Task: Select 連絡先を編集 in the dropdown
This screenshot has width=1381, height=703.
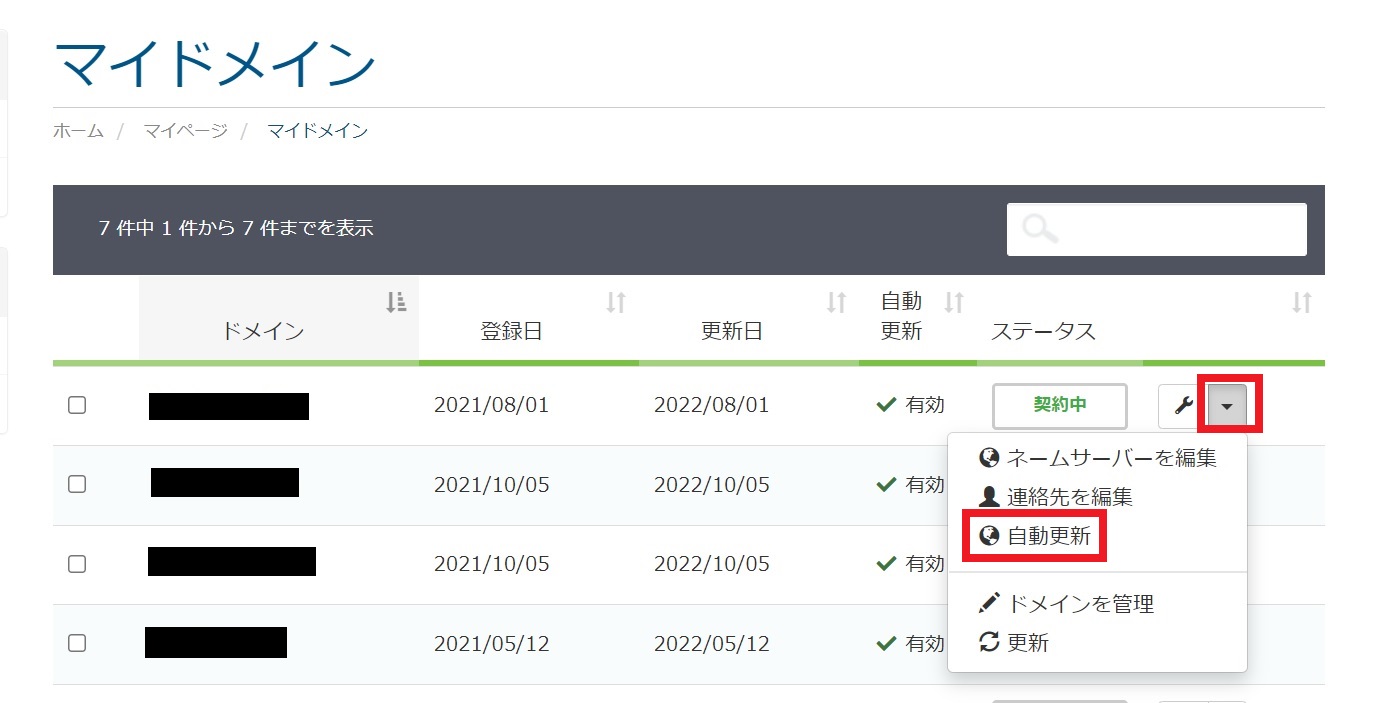Action: [1068, 497]
